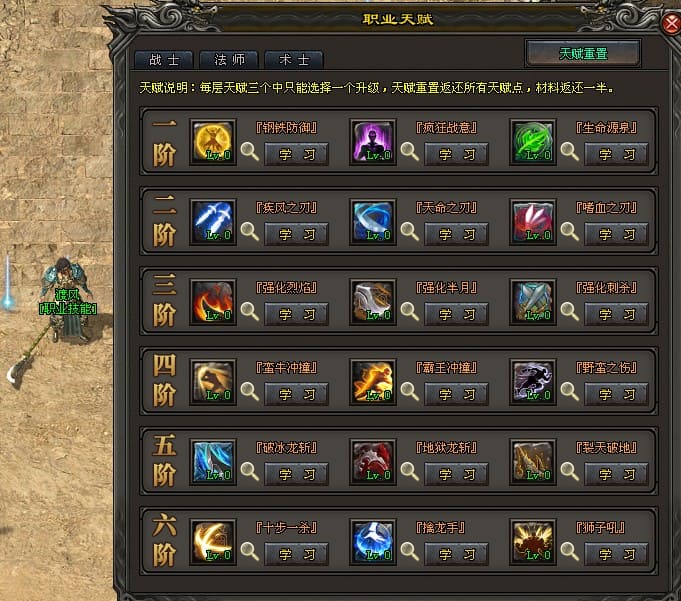Viewport: 681px width, 601px height.
Task: Reset talents with 天赋重置 button
Action: pos(583,53)
